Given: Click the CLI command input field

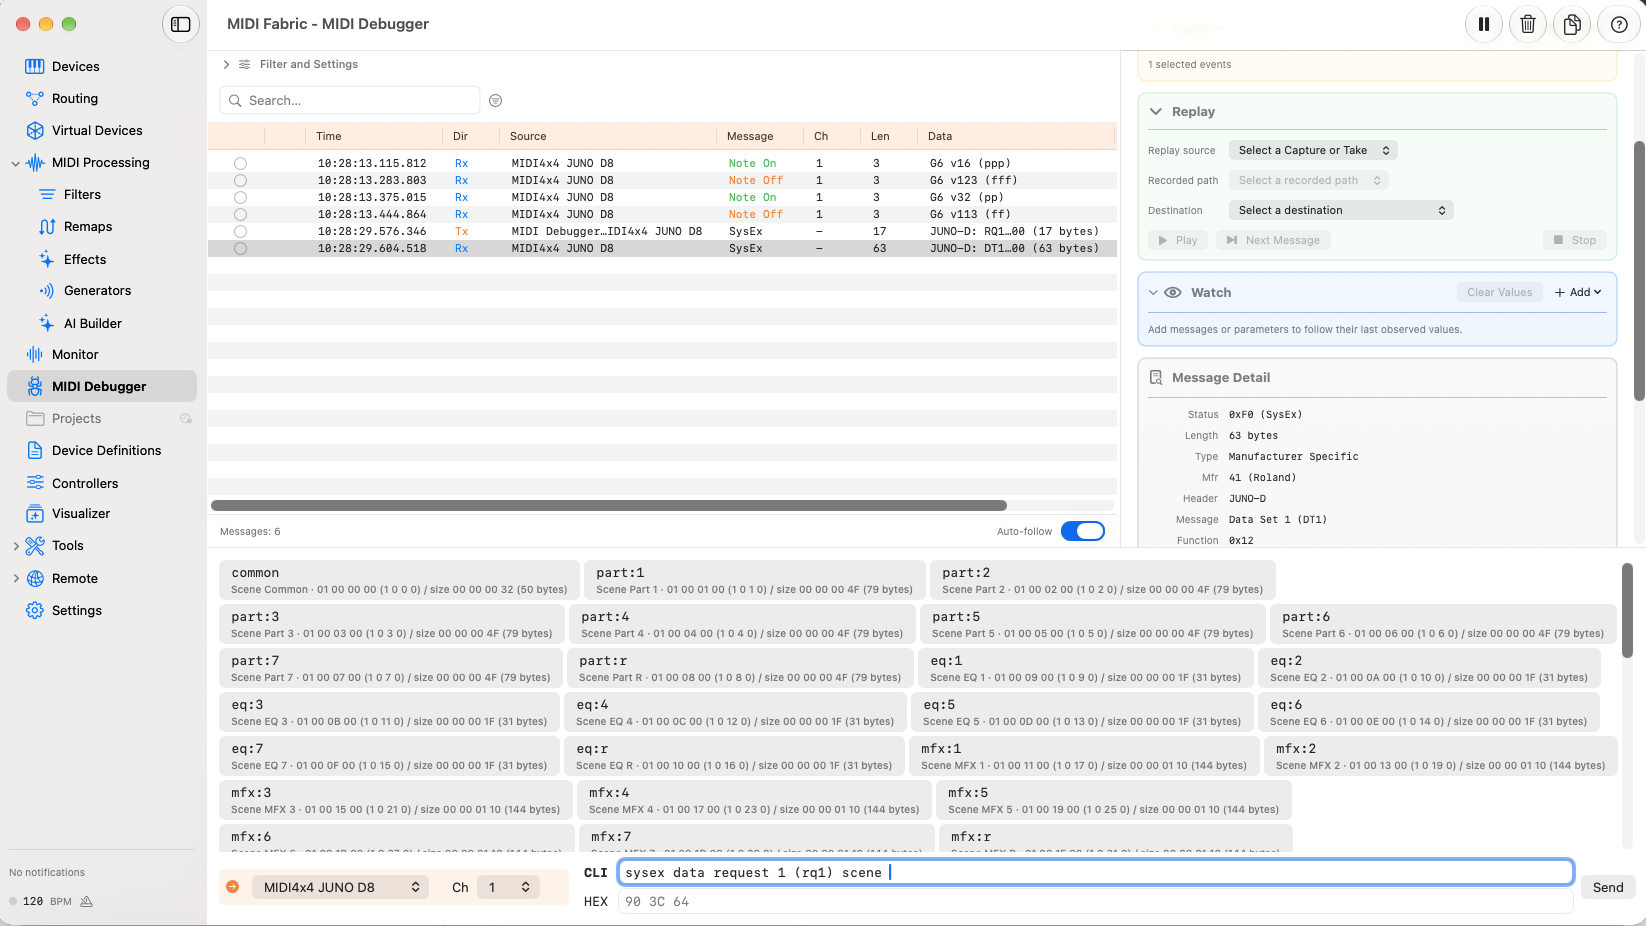Looking at the screenshot, I should coord(1096,872).
